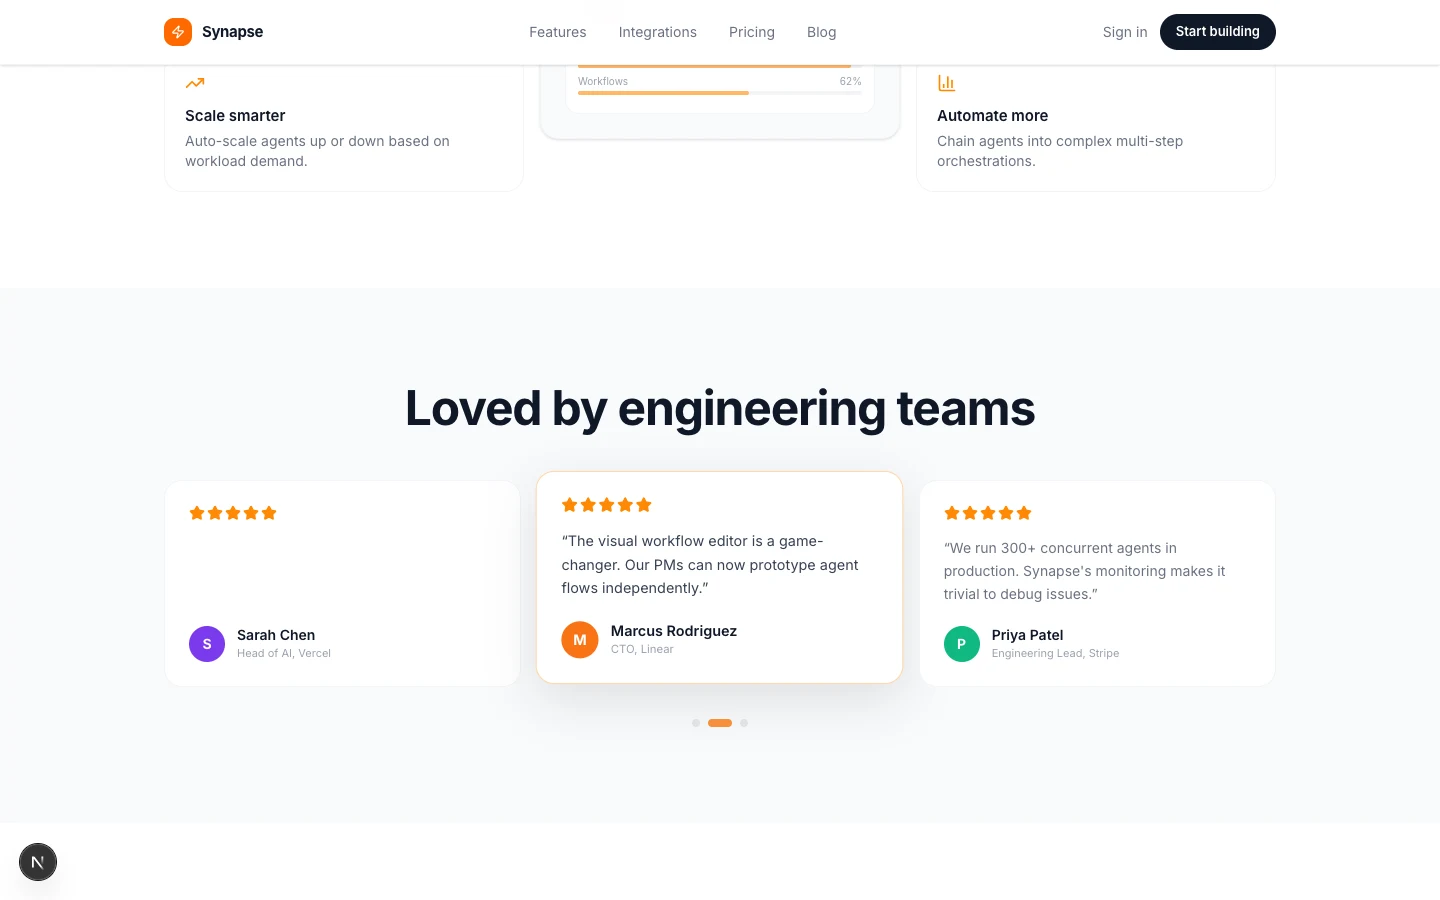Click the Sarah Chen name
Image resolution: width=1440 pixels, height=900 pixels.
pos(276,635)
